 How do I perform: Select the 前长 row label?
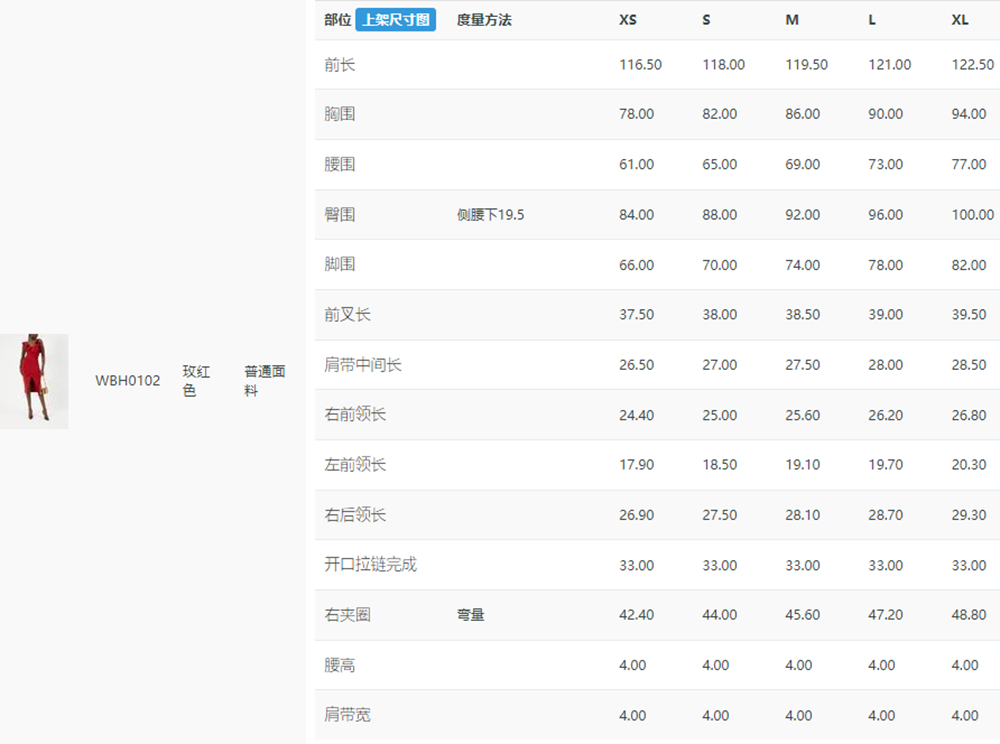[x=339, y=64]
